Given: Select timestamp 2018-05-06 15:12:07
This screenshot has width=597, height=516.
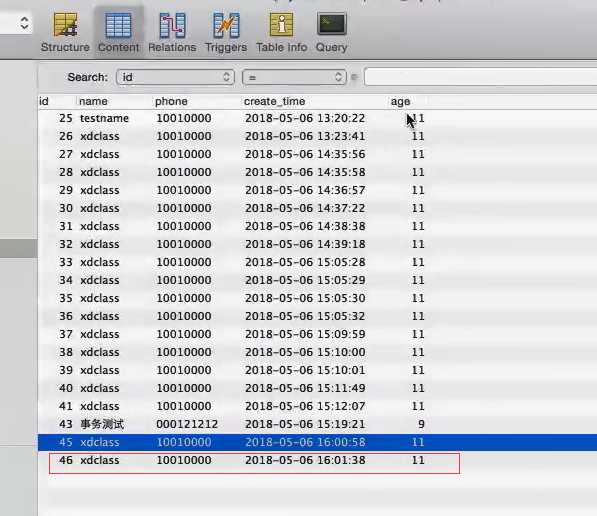Looking at the screenshot, I should point(305,406).
